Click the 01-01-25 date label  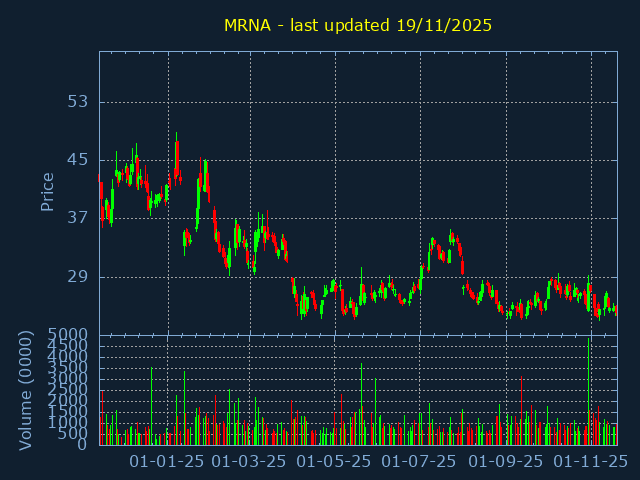pos(168,462)
